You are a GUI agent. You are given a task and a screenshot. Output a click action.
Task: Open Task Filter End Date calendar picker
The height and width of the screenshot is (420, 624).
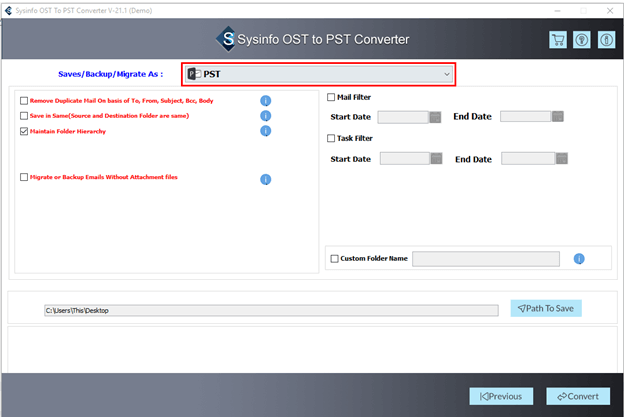pos(562,158)
